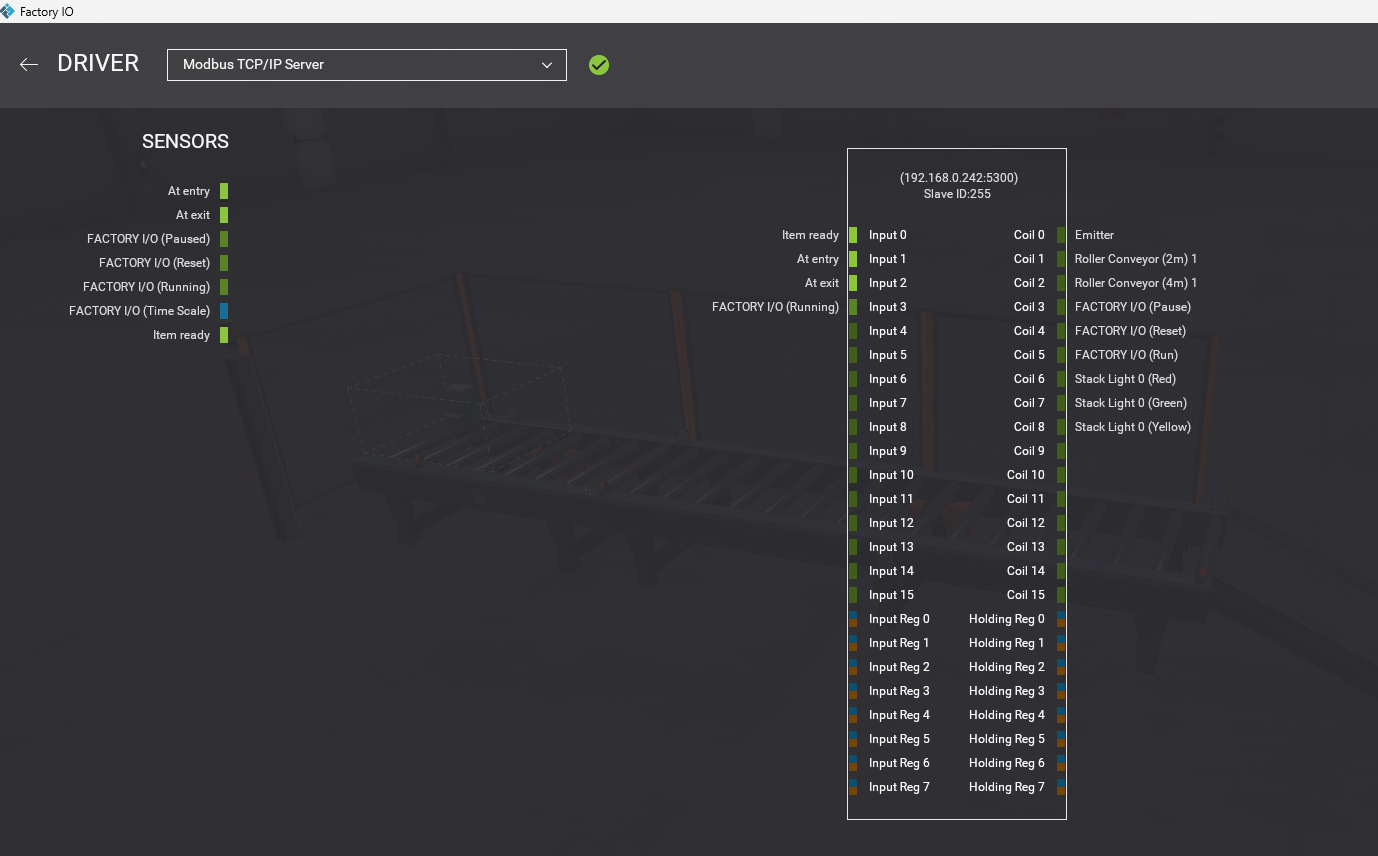Click At exit tag mapped to Input 2
Viewport: 1378px width, 856px height.
coord(822,283)
